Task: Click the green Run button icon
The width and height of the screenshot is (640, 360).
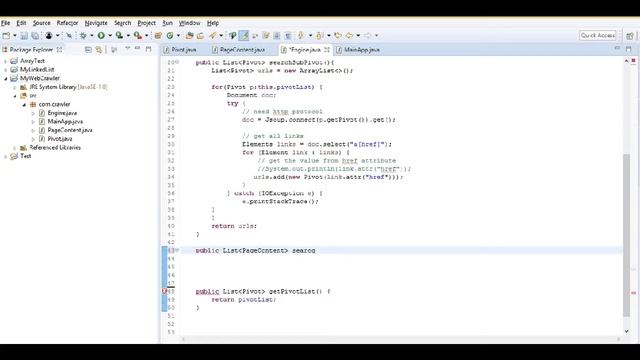Action: pos(101,36)
